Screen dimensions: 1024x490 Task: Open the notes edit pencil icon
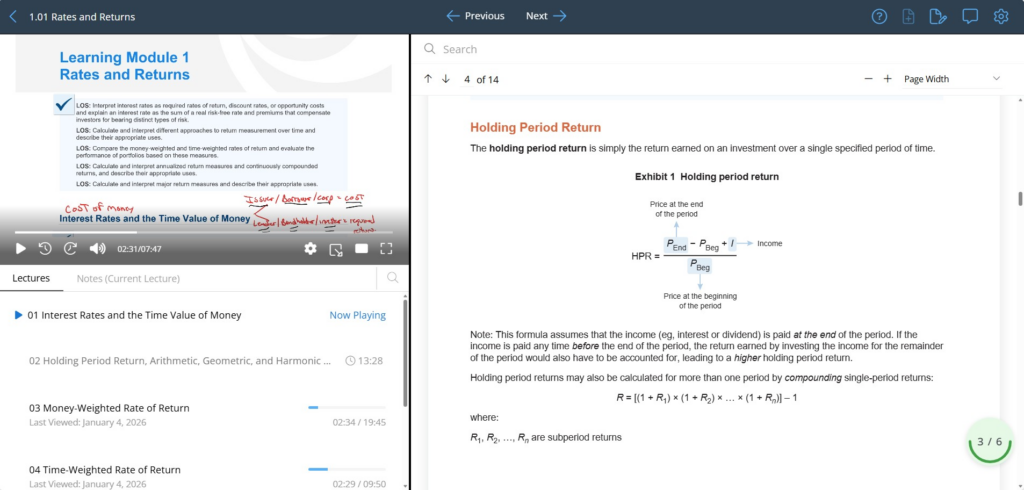point(938,16)
